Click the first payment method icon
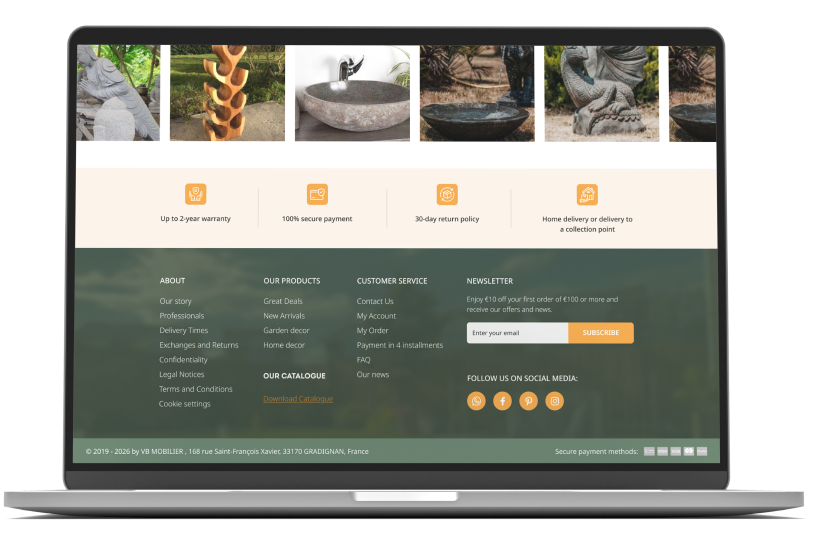The width and height of the screenshot is (816, 548). coord(649,451)
